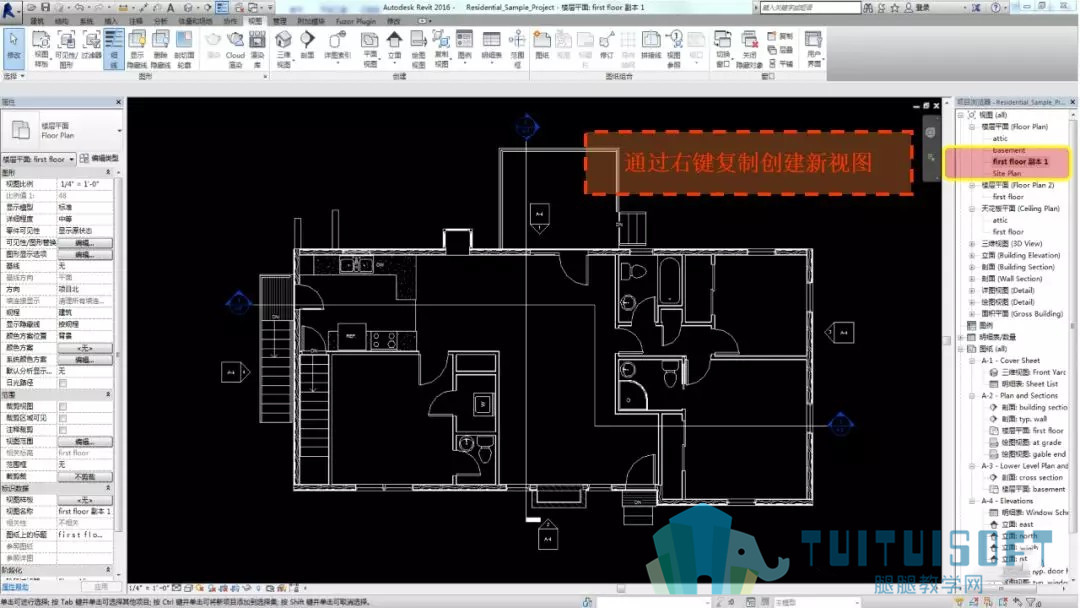Click 编辑 button for 视图范围 row
Image resolution: width=1080 pixels, height=608 pixels.
(85, 441)
